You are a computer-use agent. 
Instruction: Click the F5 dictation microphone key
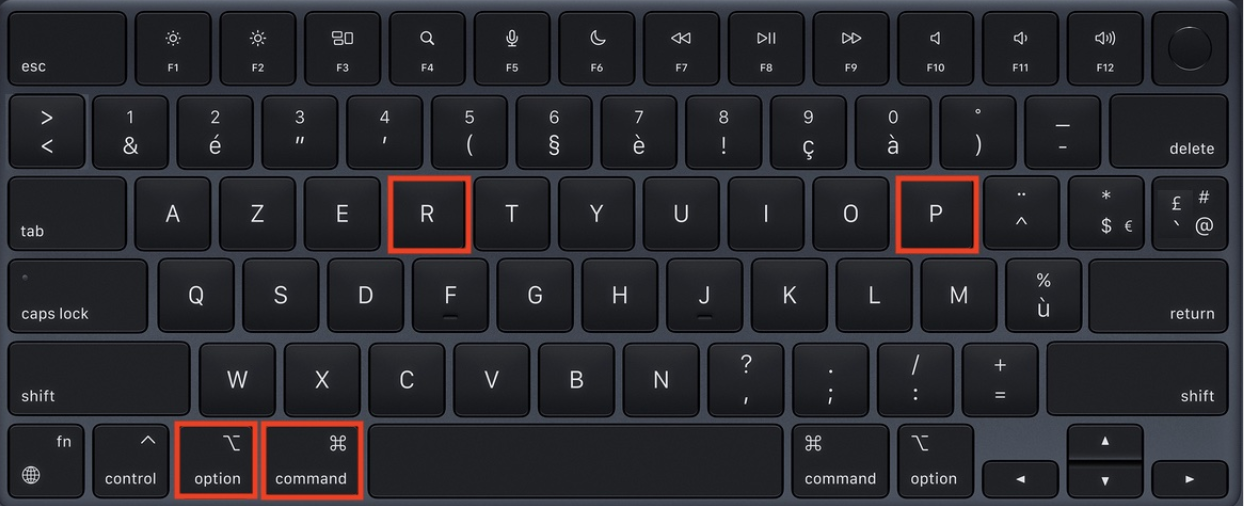[x=512, y=49]
